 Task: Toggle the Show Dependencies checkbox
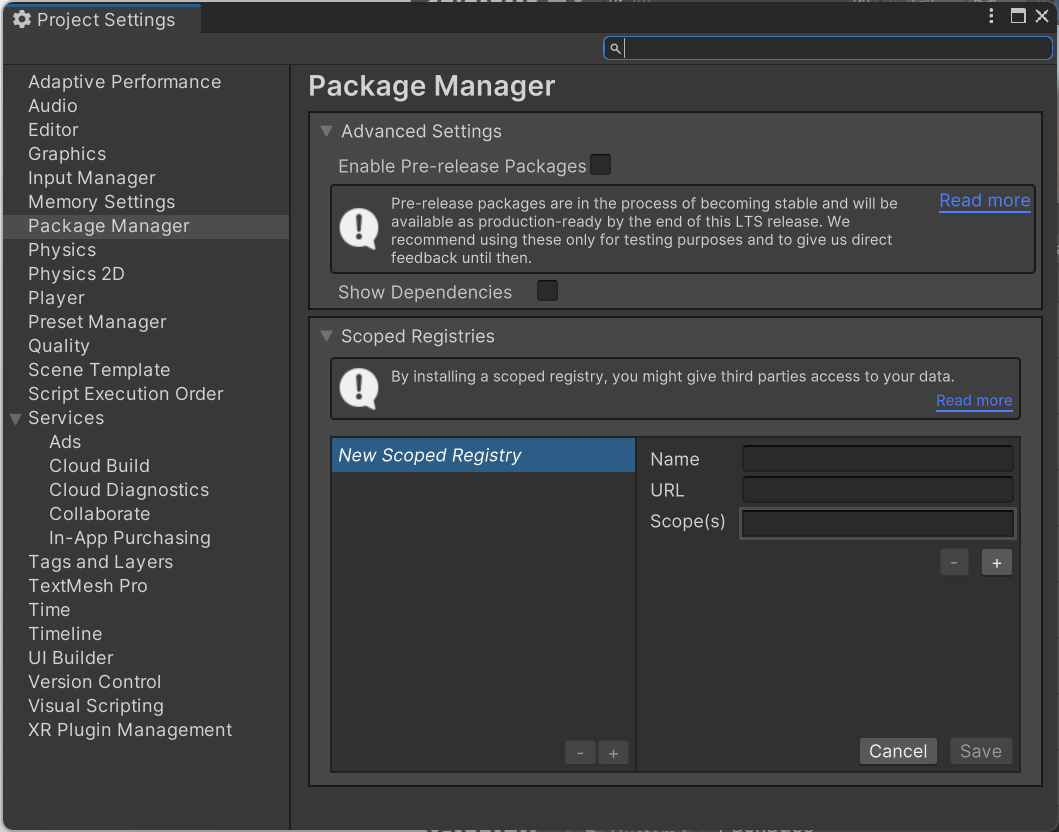547,291
